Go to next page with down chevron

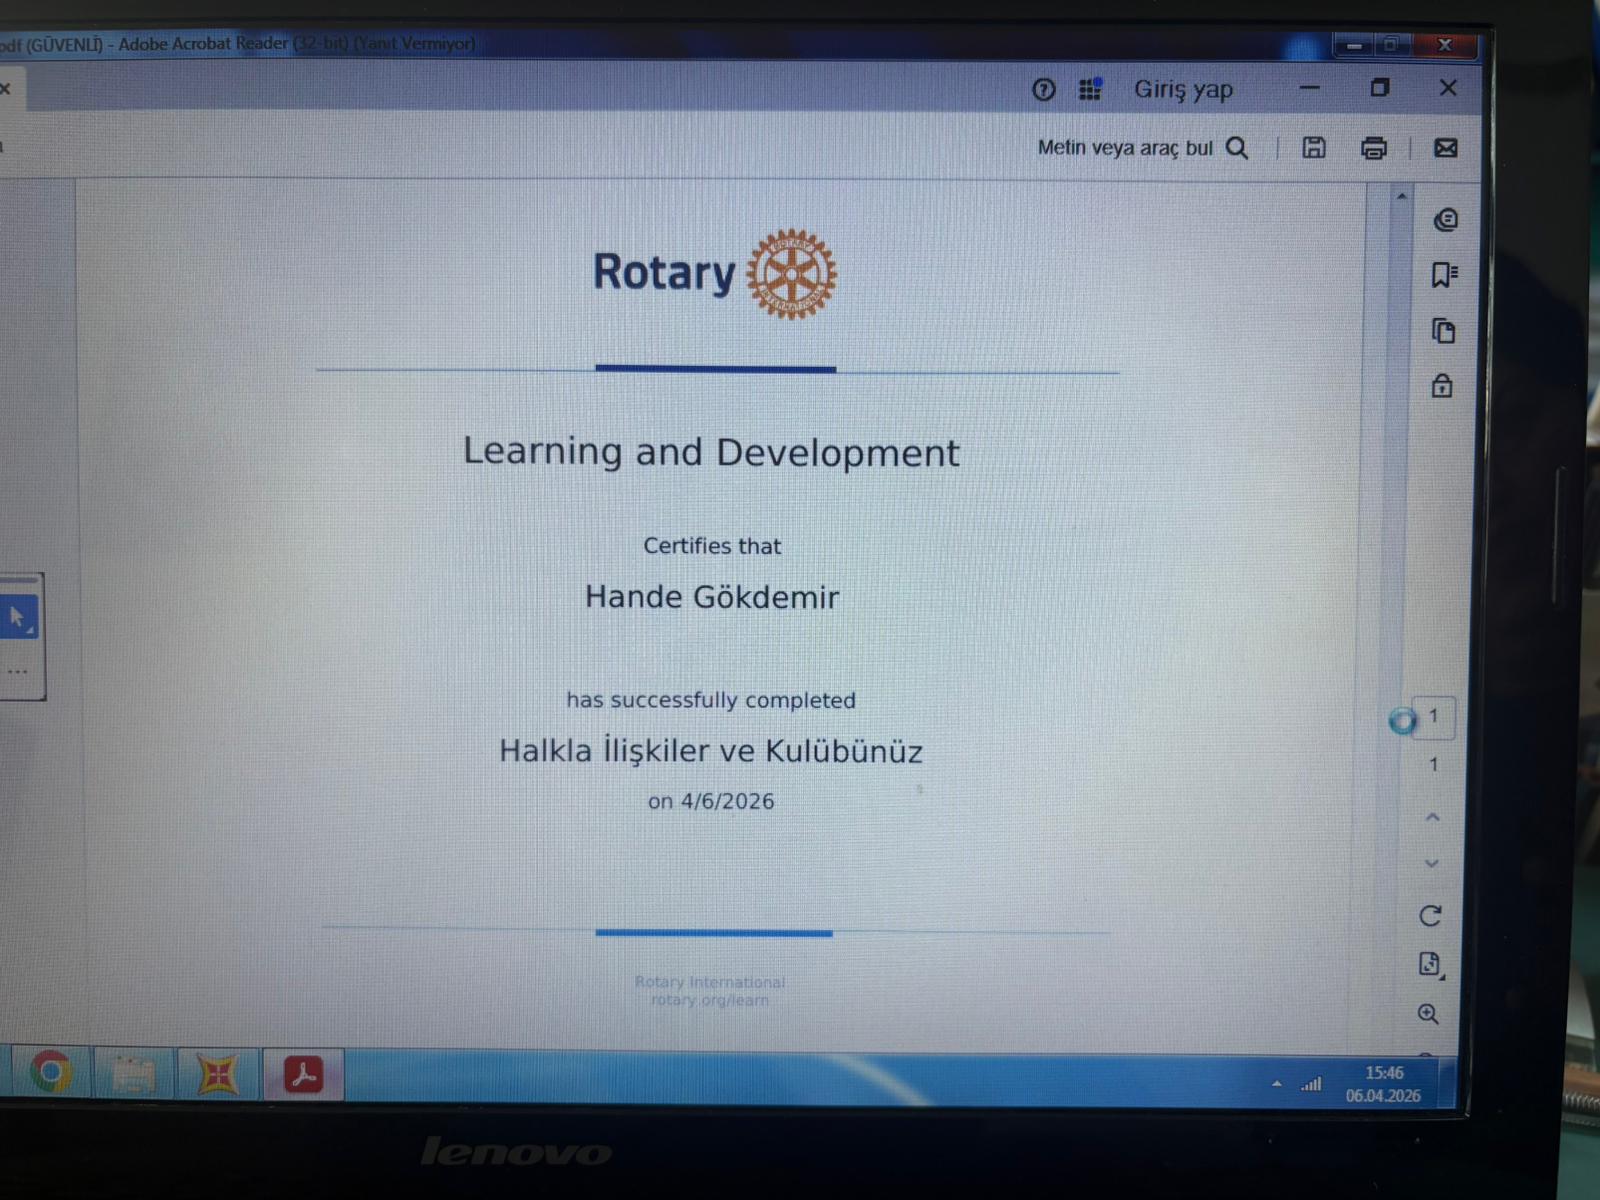(1432, 863)
